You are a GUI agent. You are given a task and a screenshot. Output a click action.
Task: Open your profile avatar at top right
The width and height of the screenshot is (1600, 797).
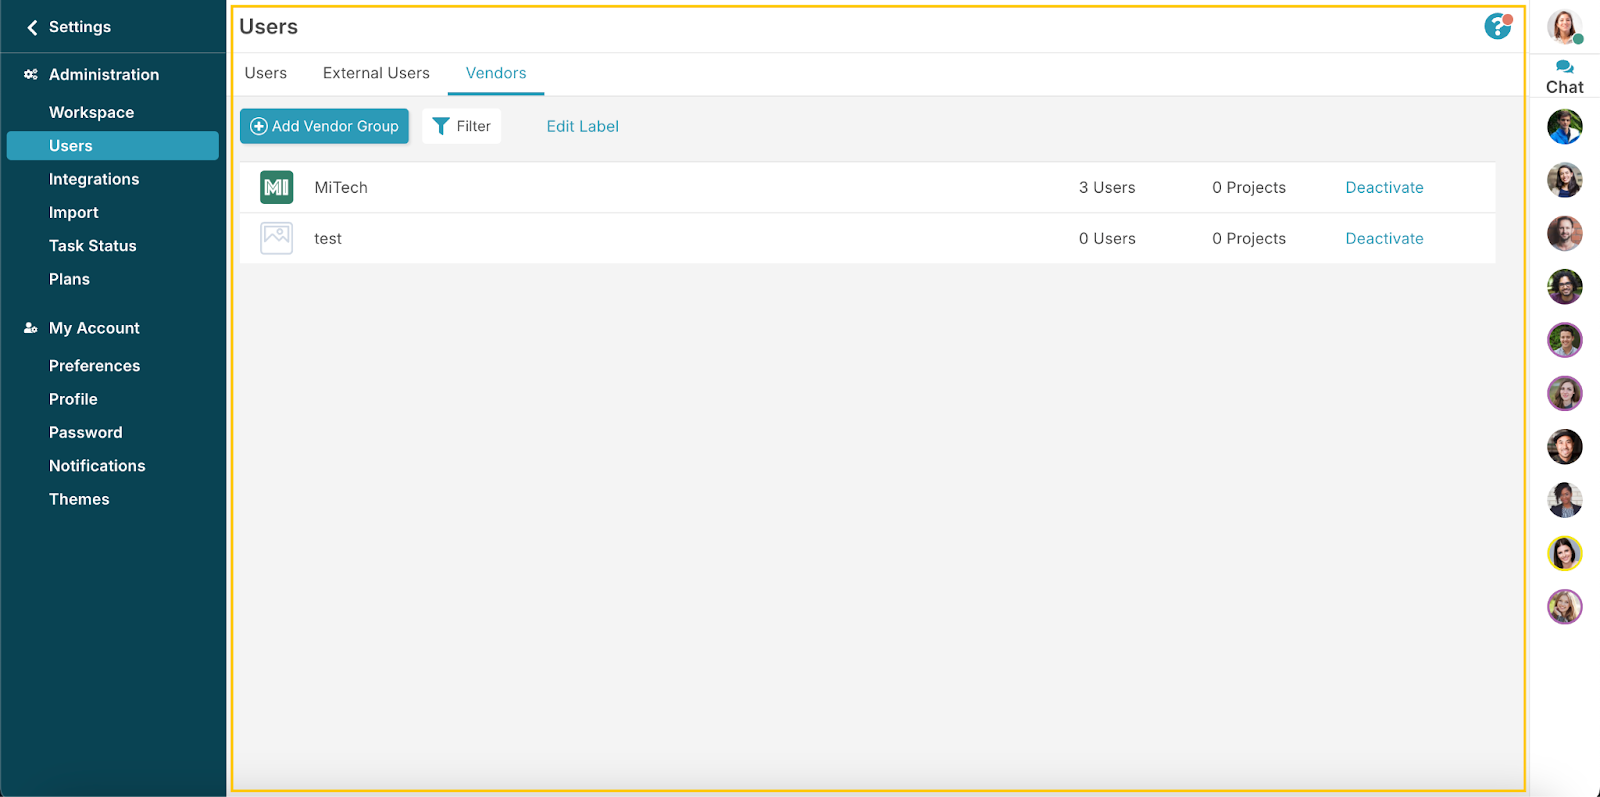pyautogui.click(x=1563, y=27)
